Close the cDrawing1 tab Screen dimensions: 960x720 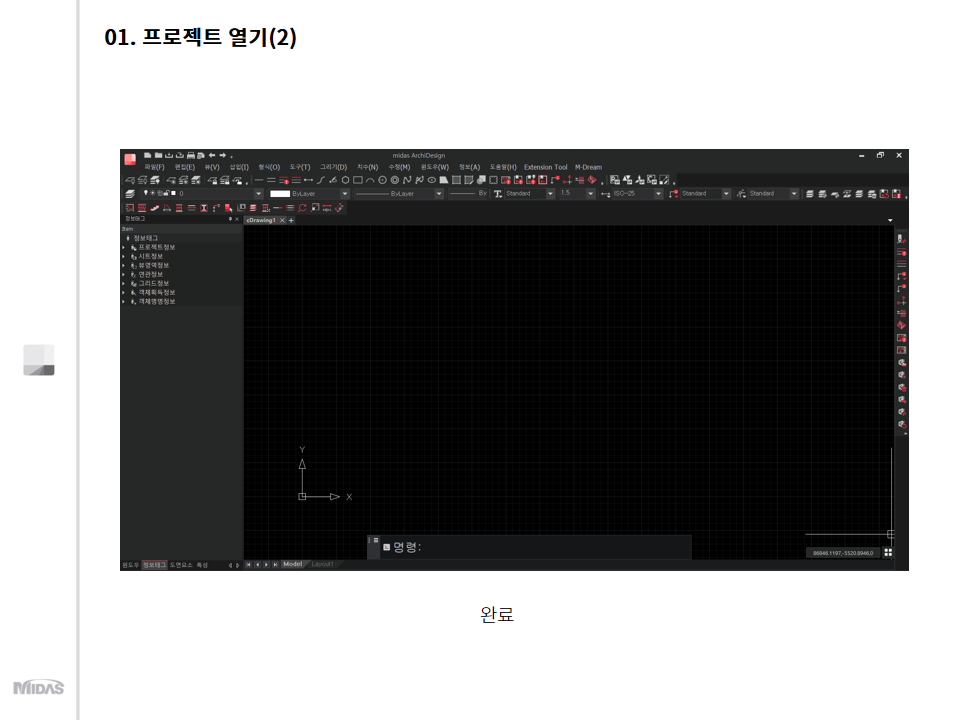(x=282, y=220)
